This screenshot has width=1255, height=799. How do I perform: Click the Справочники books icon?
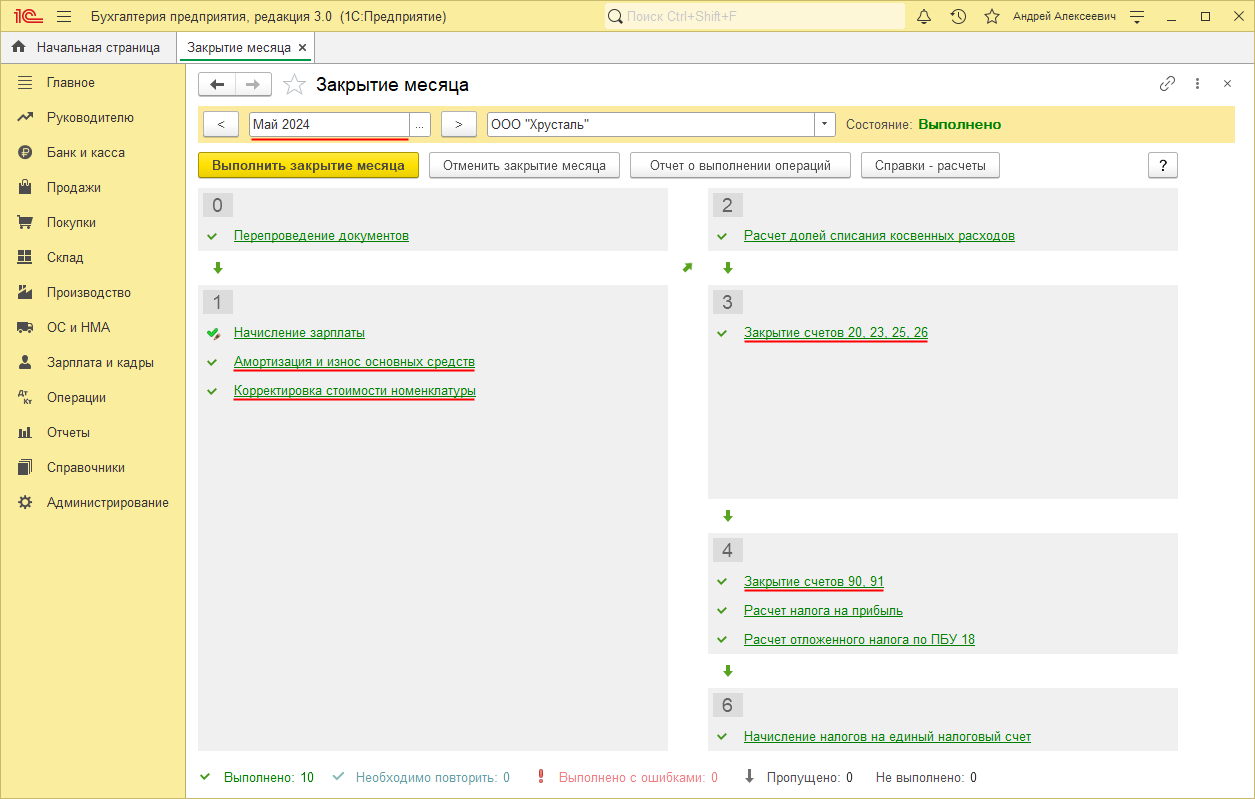pos(26,468)
